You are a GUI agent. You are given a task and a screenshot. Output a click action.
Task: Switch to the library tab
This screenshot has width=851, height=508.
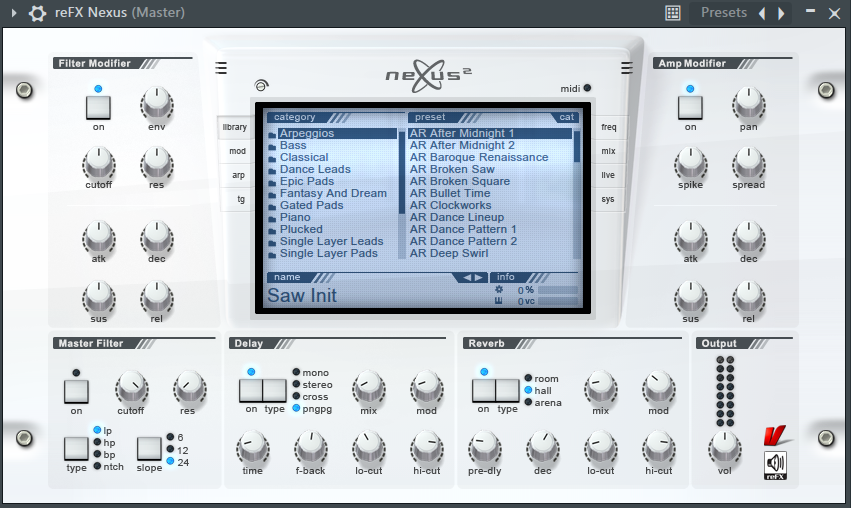[x=234, y=127]
